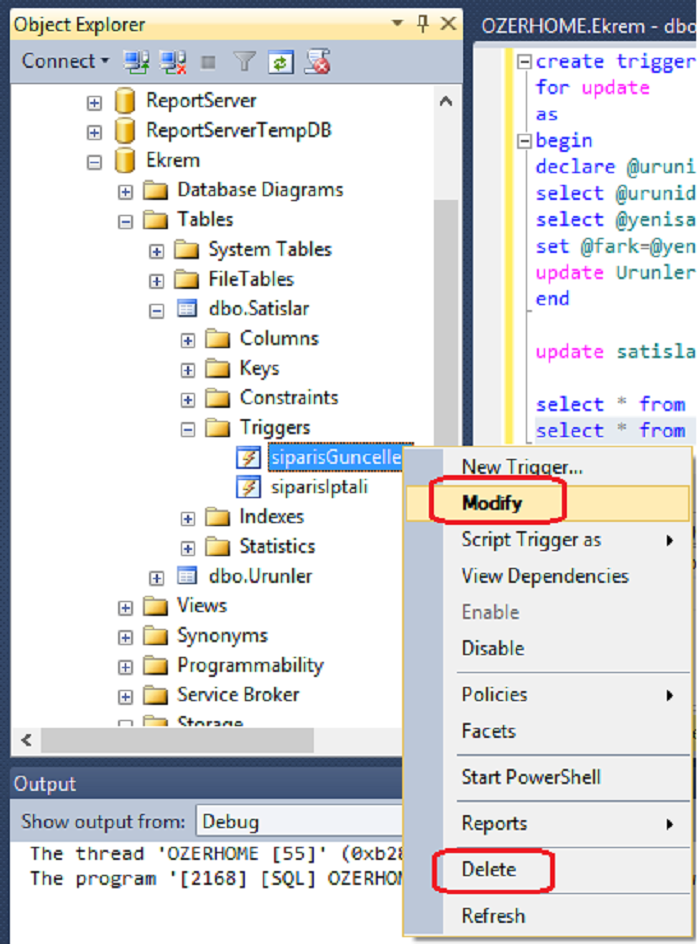Click the Disconnect server icon
The image size is (698, 944).
173,62
